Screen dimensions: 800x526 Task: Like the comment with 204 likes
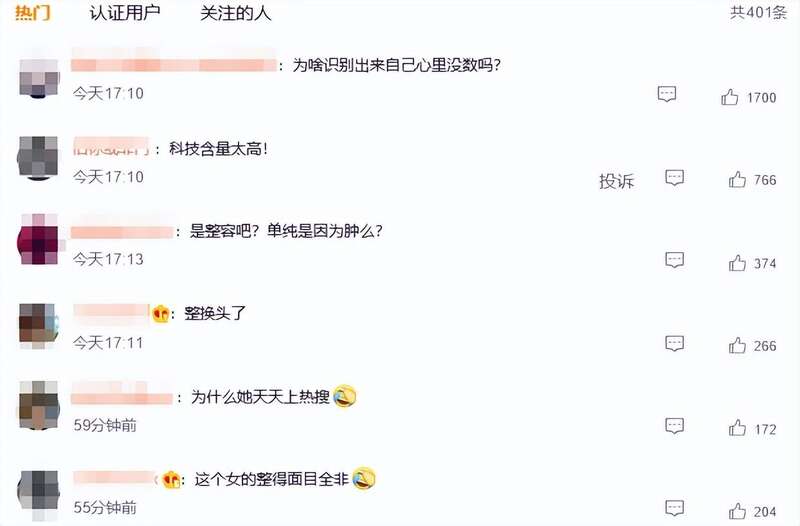click(737, 511)
